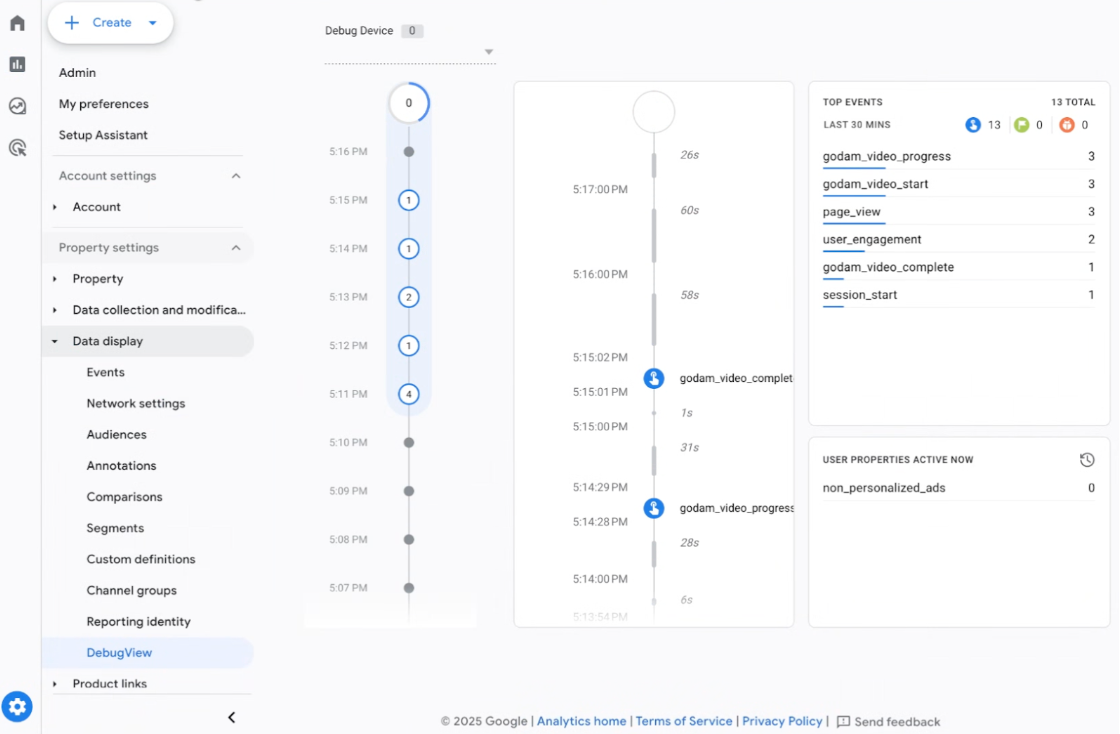This screenshot has height=734, width=1120.
Task: Click the godam_video_complete event icon in timeline
Action: [654, 378]
